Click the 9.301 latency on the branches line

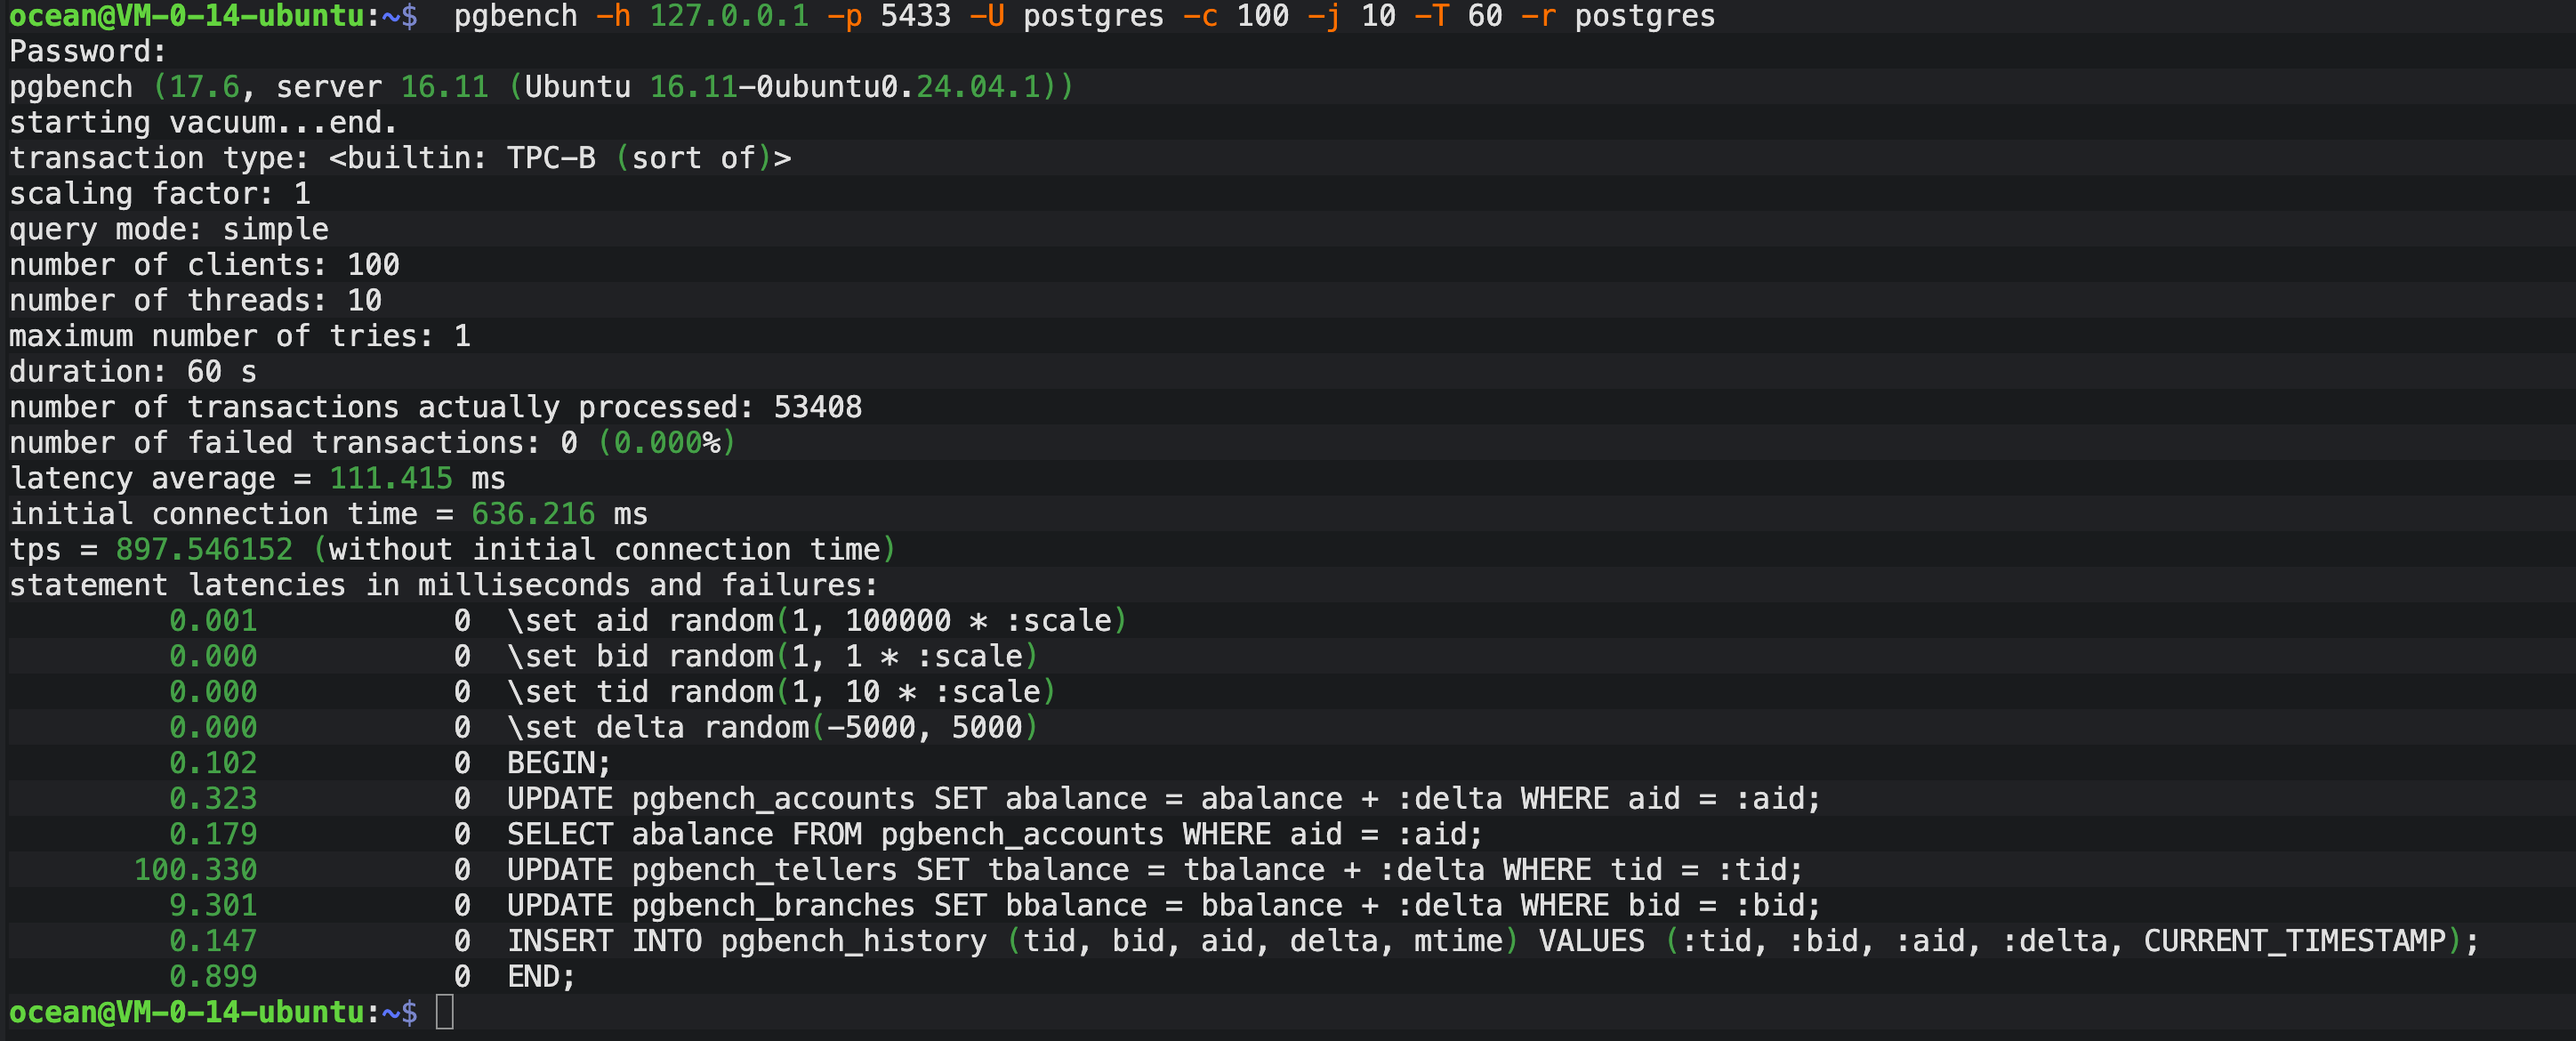pyautogui.click(x=213, y=905)
